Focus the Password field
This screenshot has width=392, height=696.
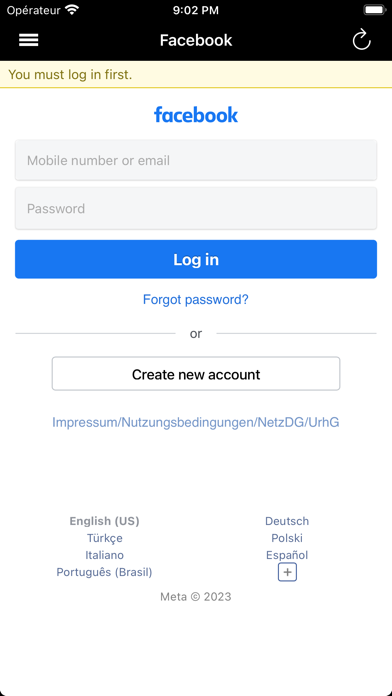coord(196,209)
